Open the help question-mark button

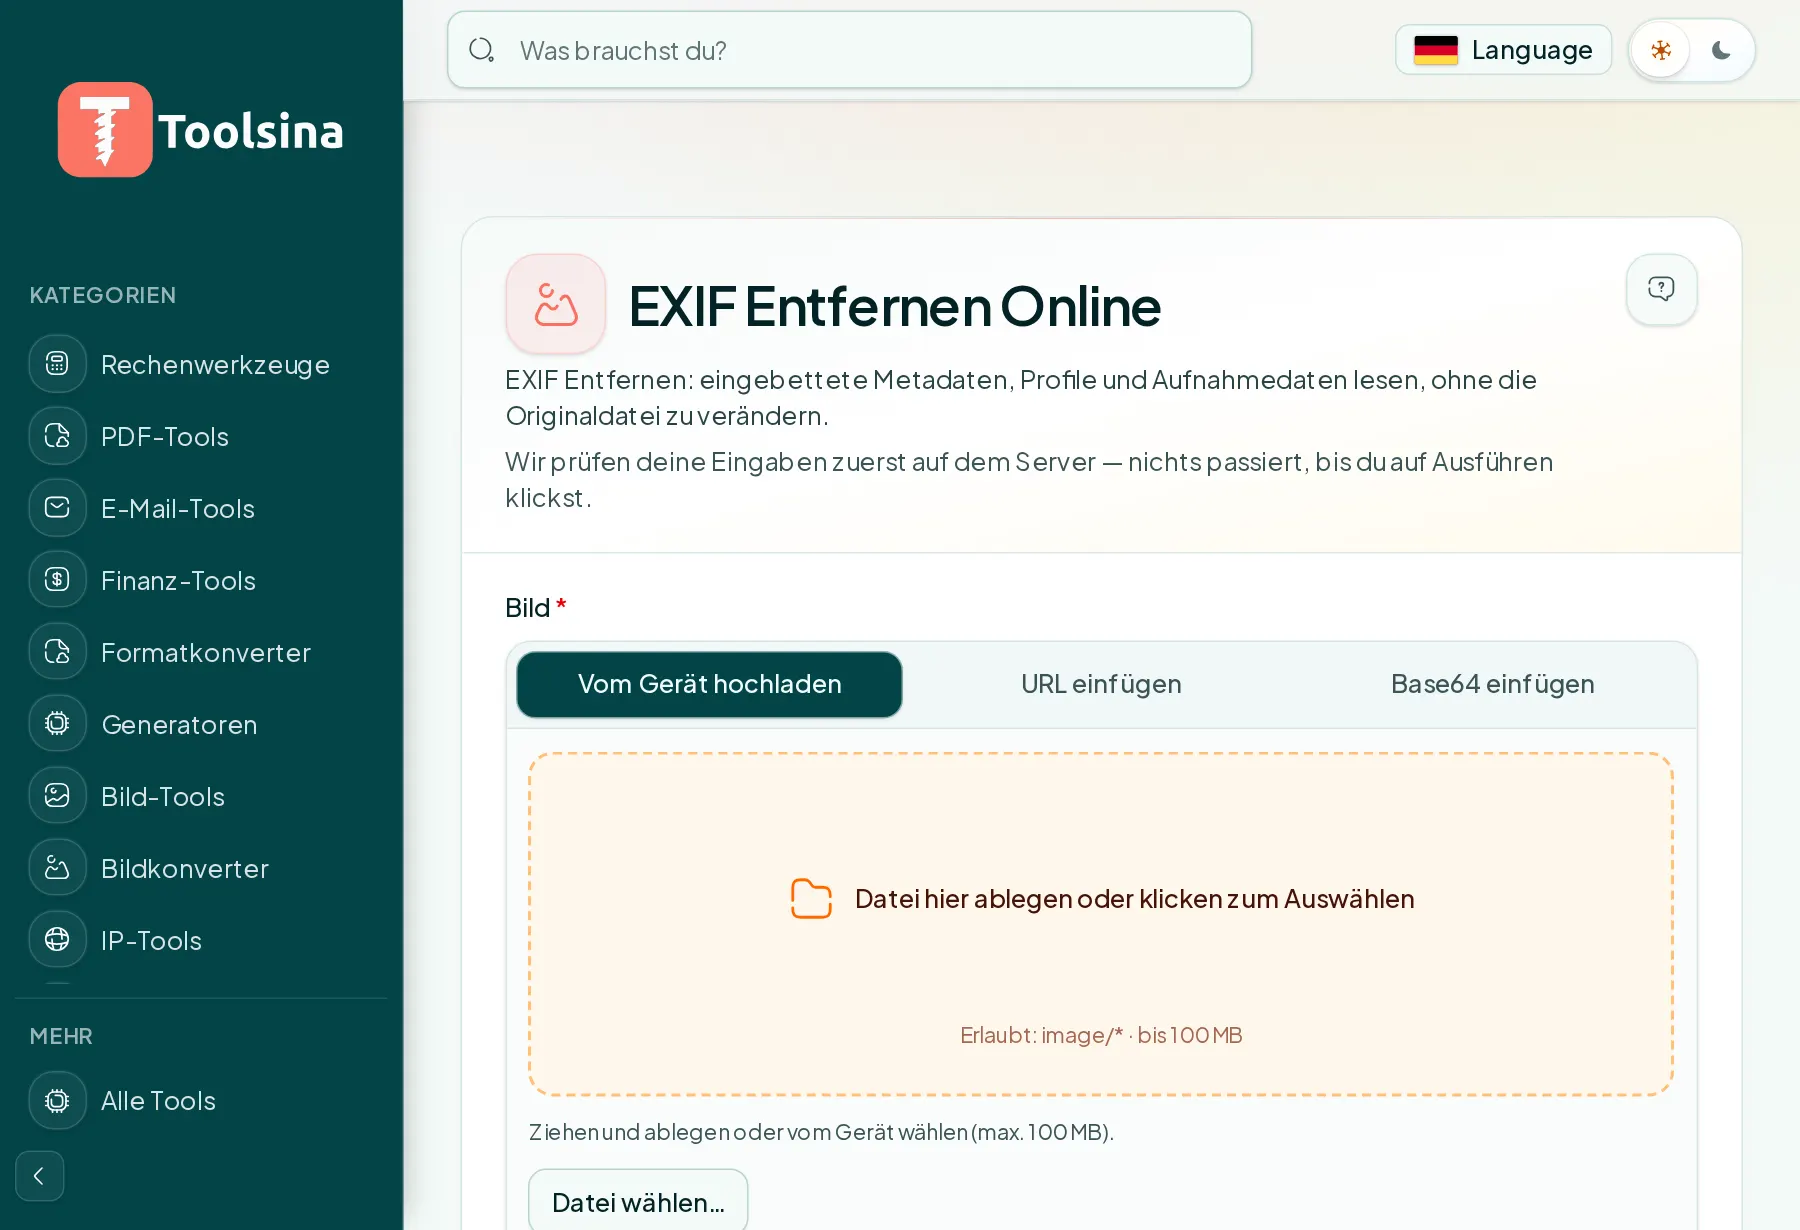tap(1661, 289)
